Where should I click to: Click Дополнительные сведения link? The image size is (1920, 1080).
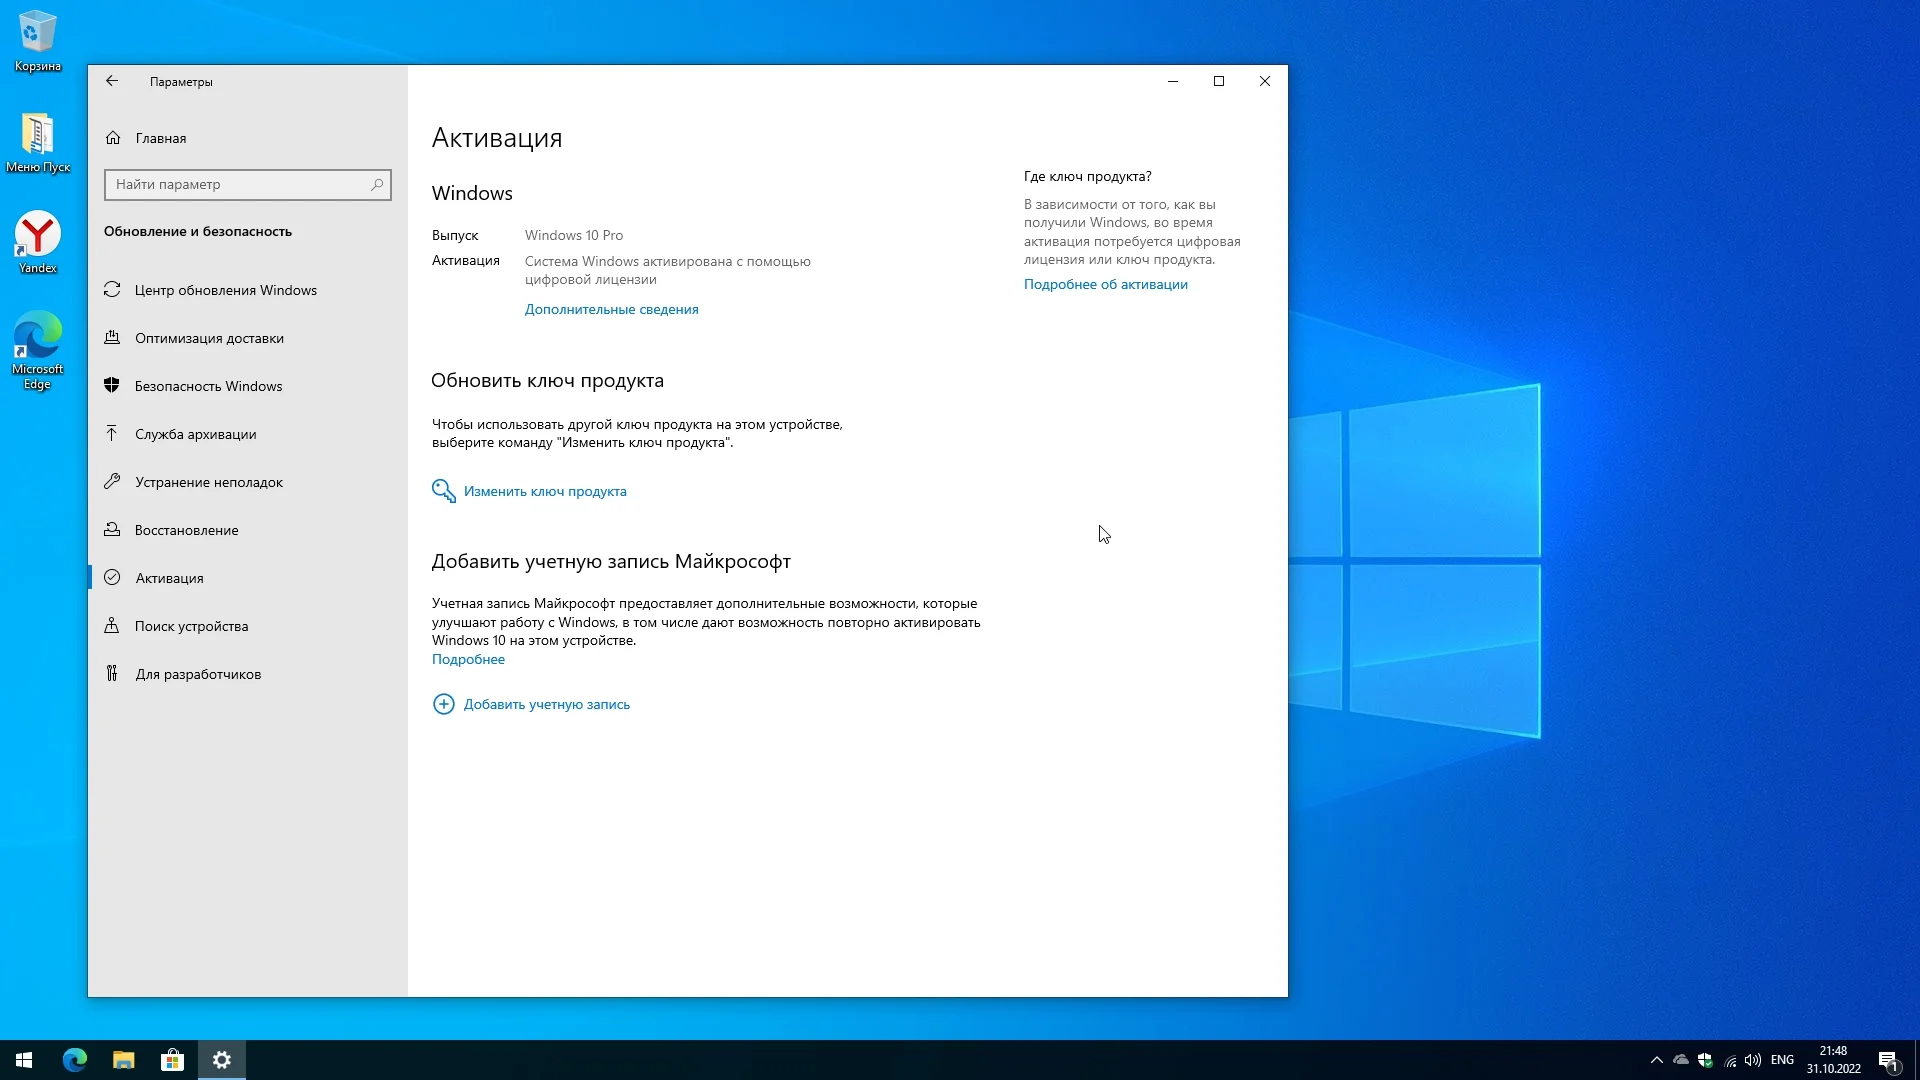(611, 309)
